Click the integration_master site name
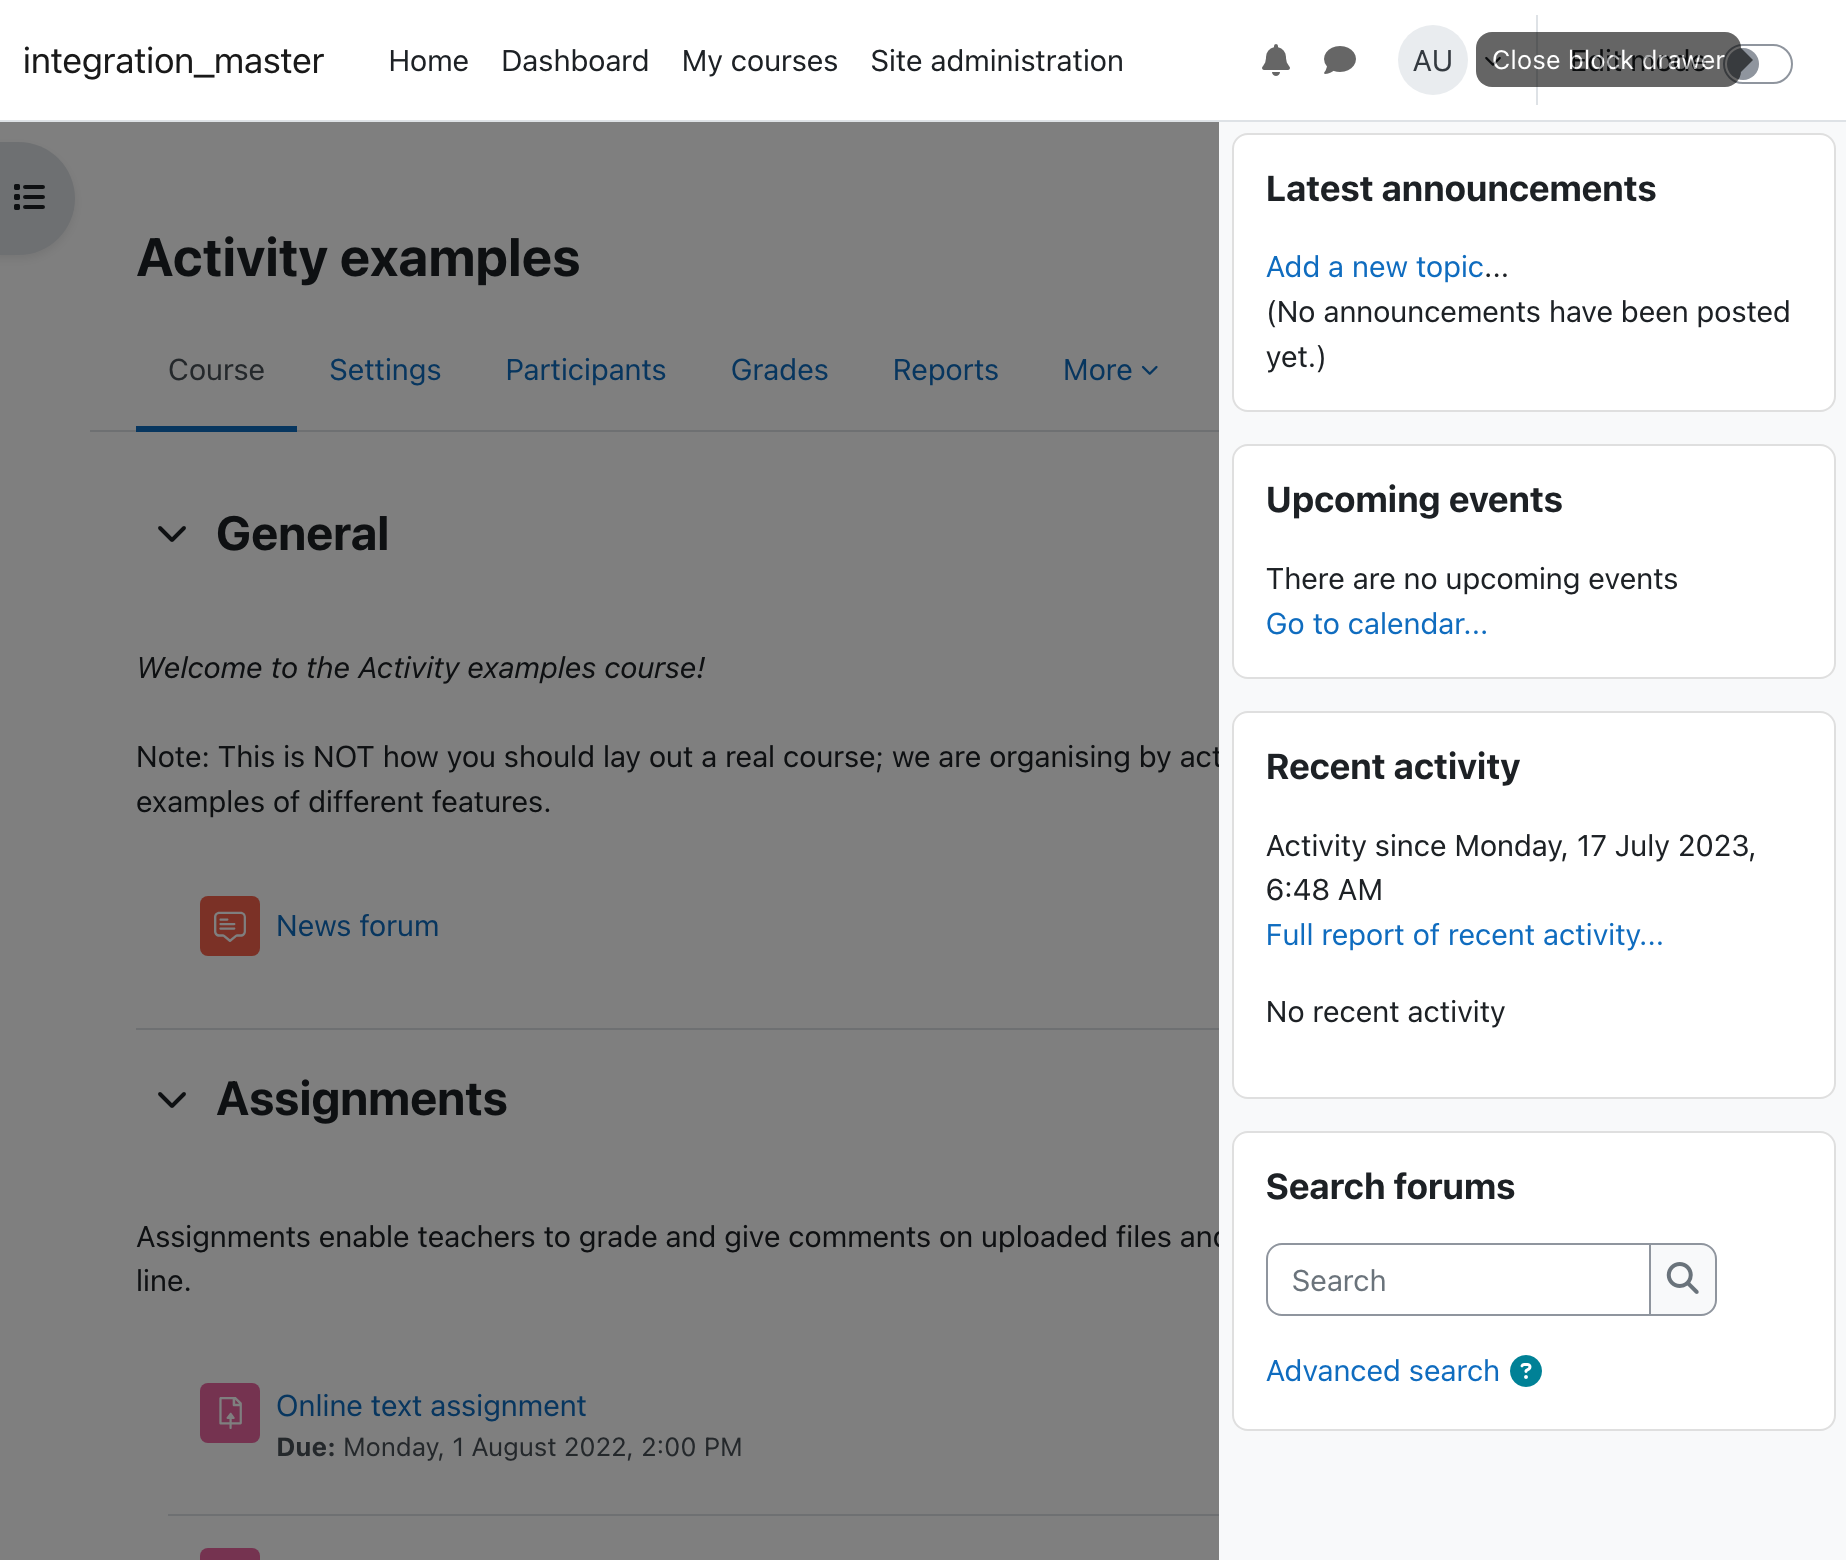The height and width of the screenshot is (1560, 1846). click(x=173, y=61)
